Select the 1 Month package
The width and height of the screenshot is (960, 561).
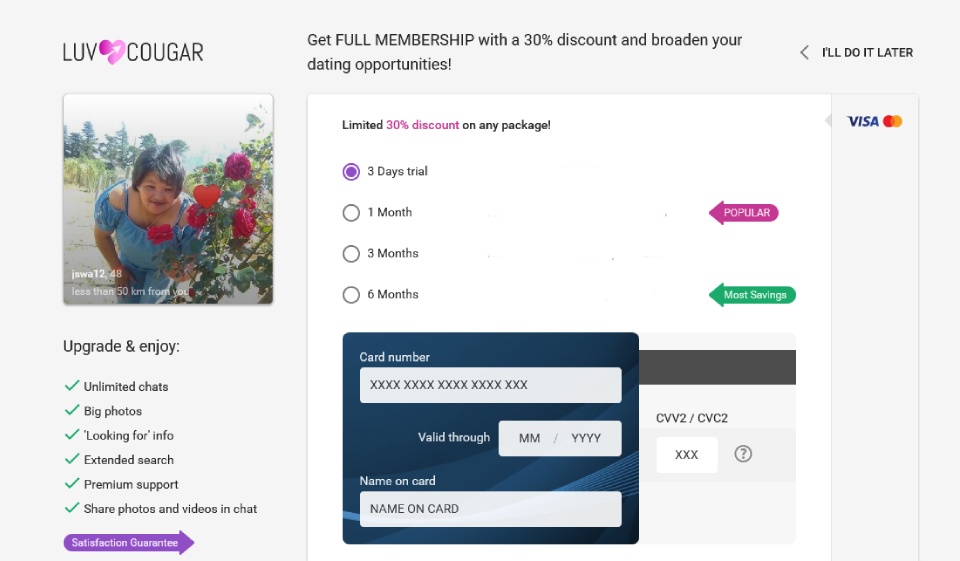point(351,212)
